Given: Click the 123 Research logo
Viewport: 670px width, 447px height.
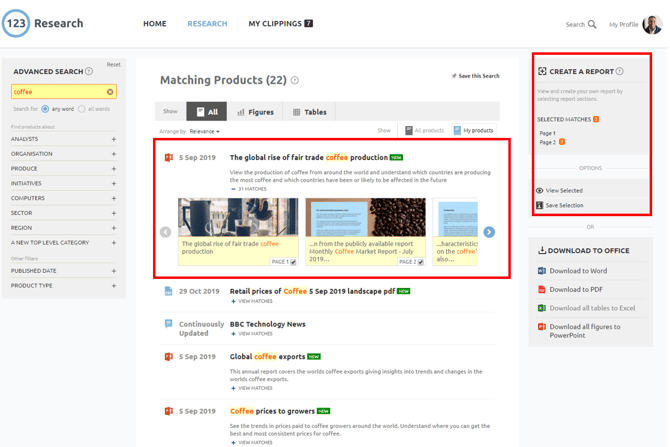Looking at the screenshot, I should 16,23.
